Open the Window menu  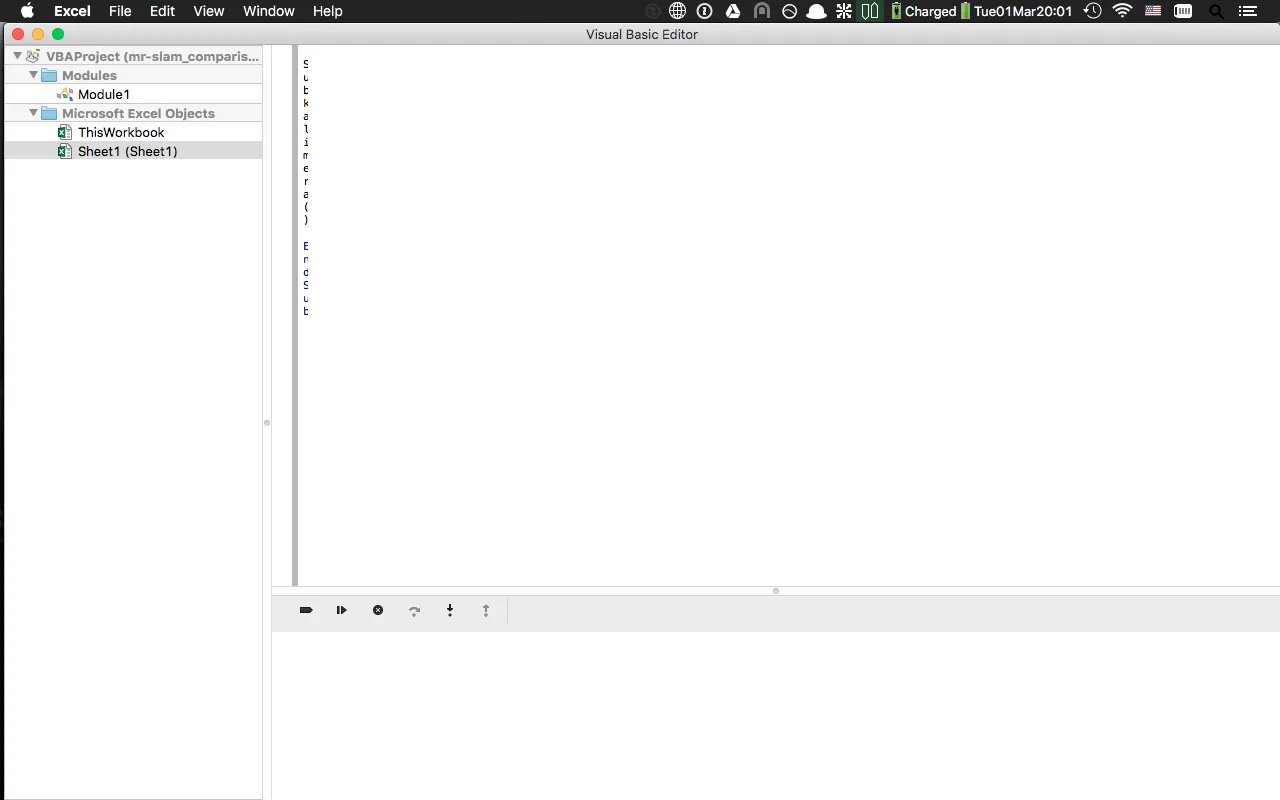coord(269,11)
